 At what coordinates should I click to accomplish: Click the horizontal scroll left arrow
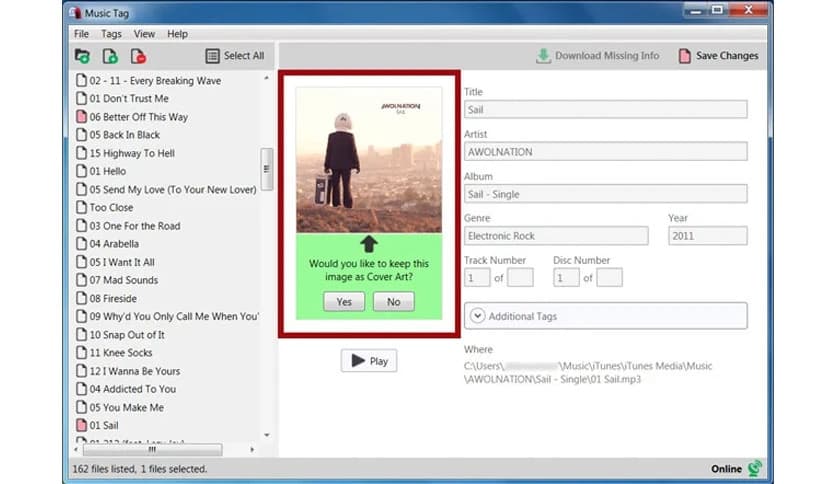[x=76, y=449]
